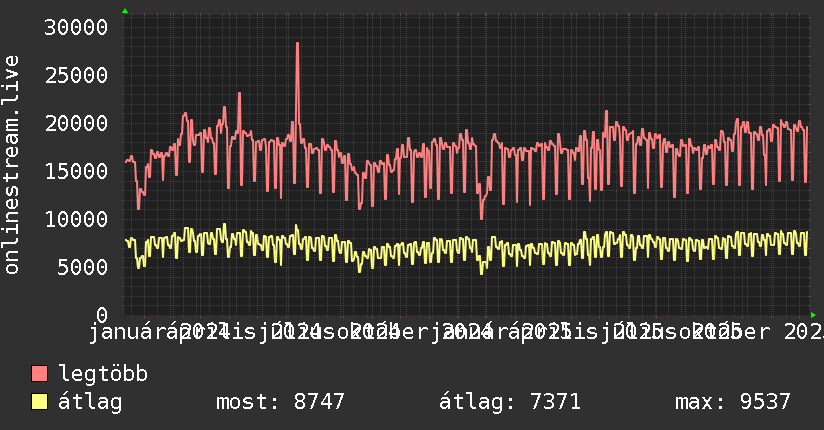Image resolution: width=824 pixels, height=430 pixels.
Task: Select the átlag: 7371 statistic
Action: tap(510, 402)
